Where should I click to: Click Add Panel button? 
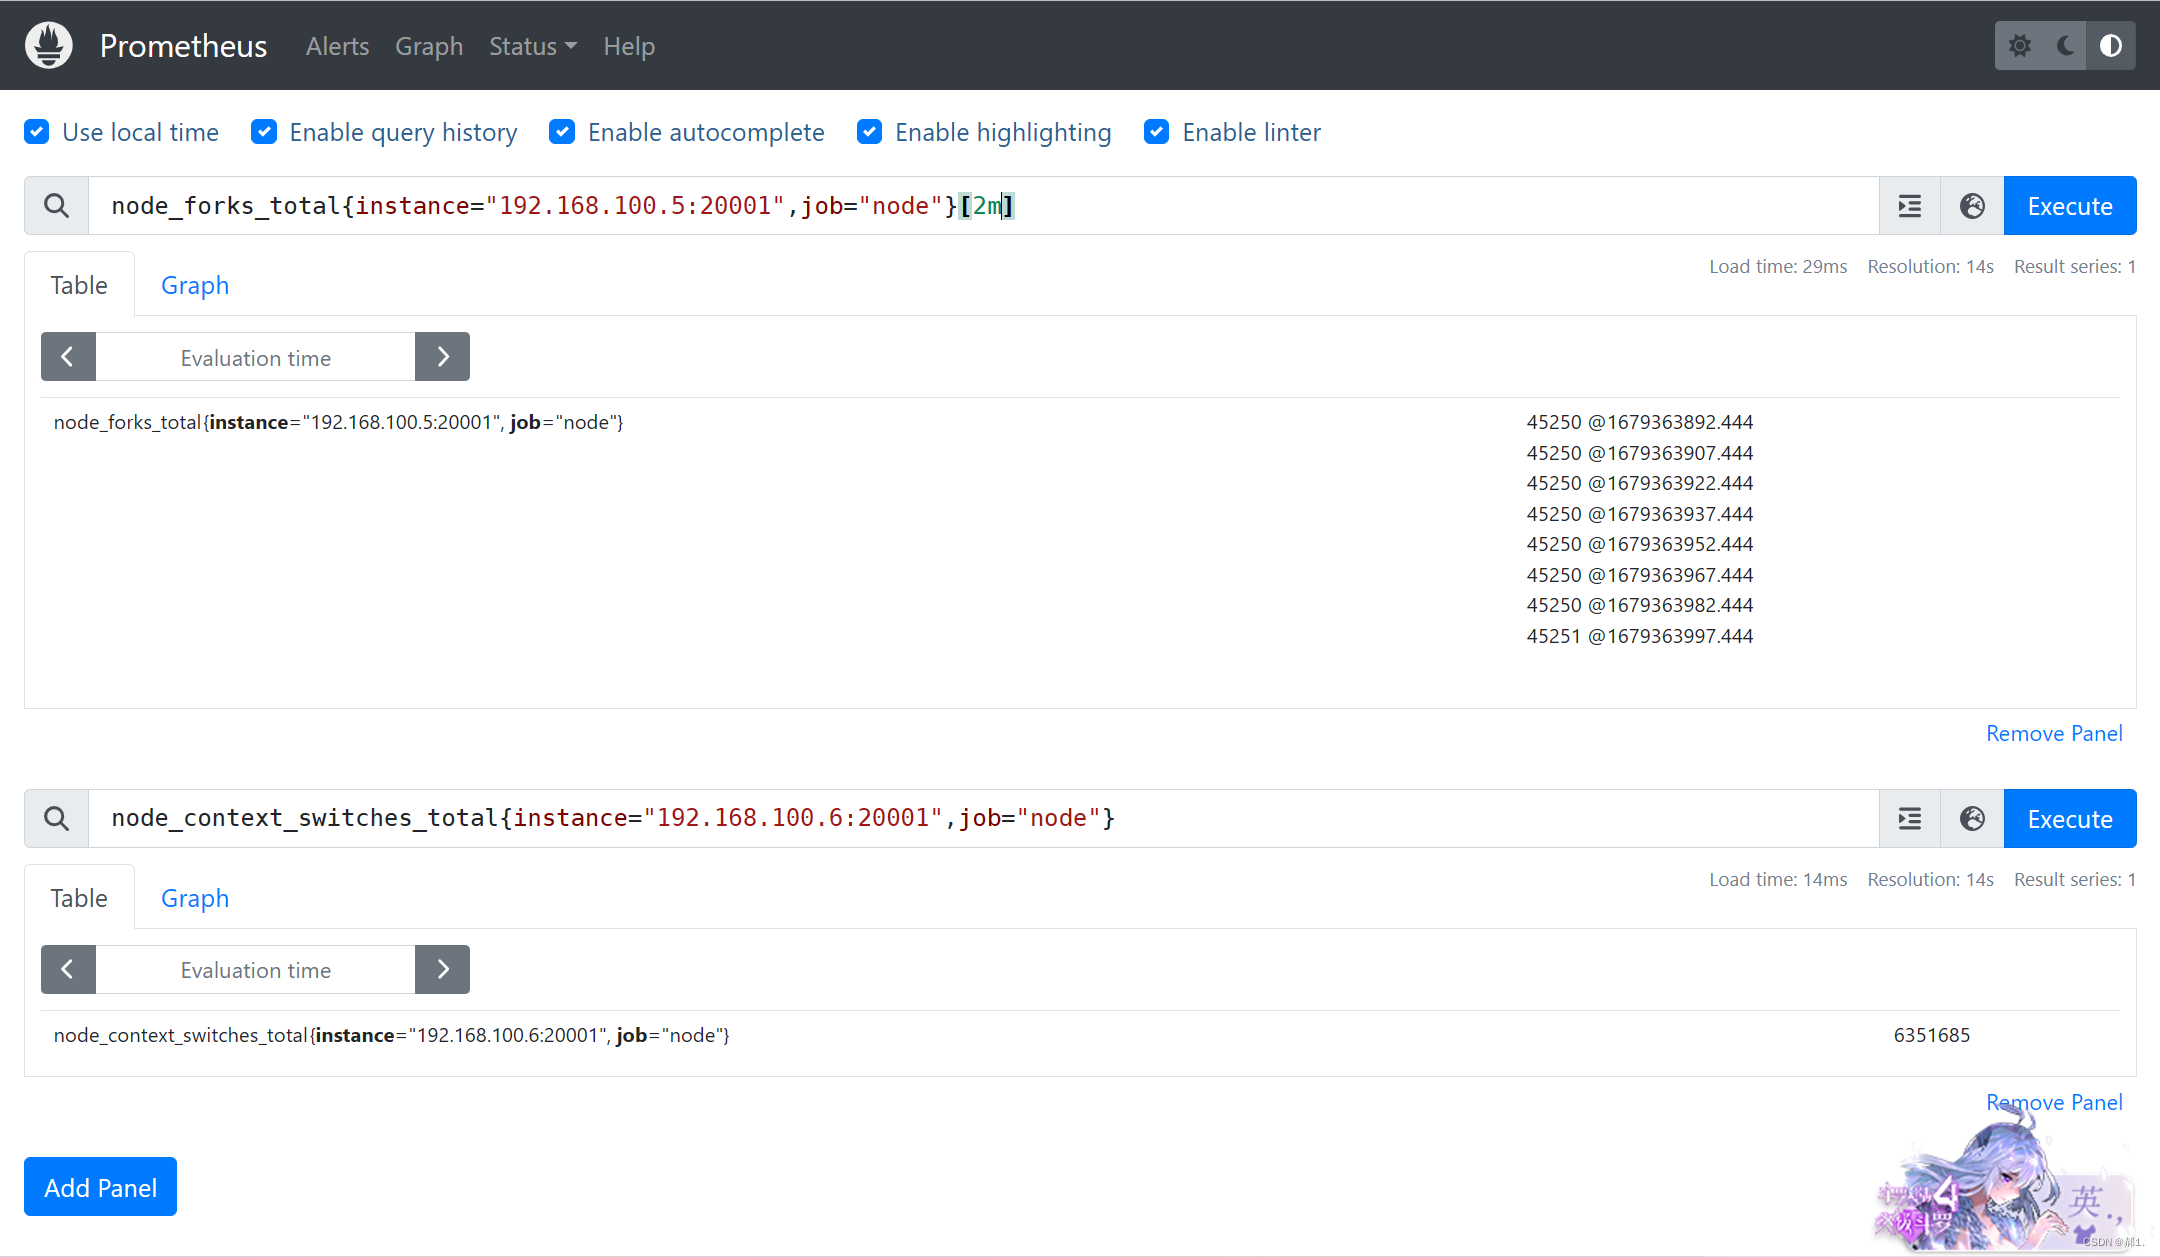pos(100,1187)
